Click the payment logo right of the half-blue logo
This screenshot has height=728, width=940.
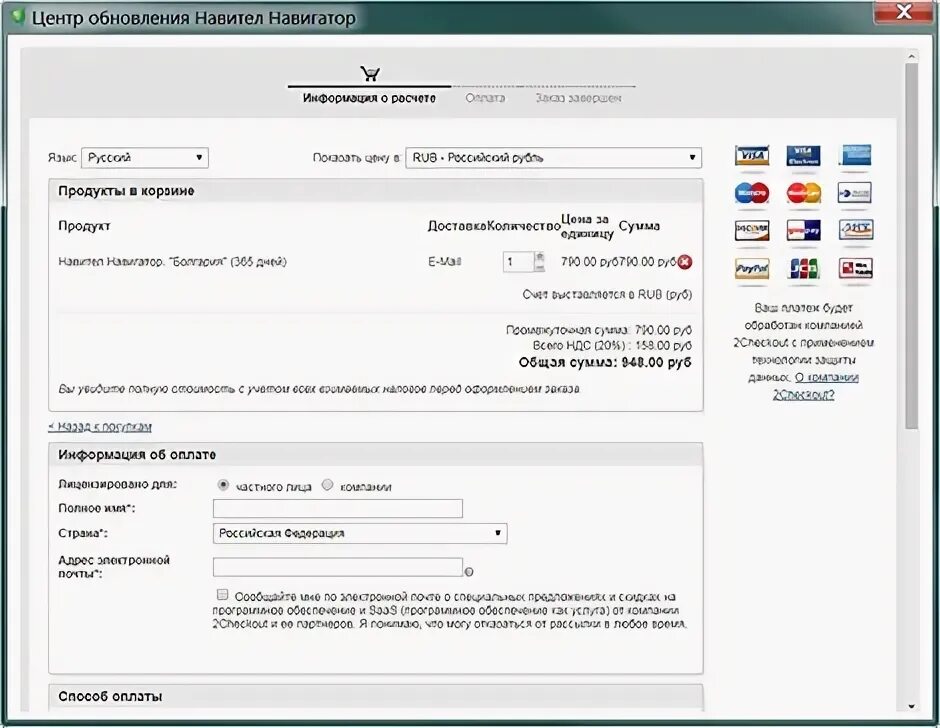point(855,230)
